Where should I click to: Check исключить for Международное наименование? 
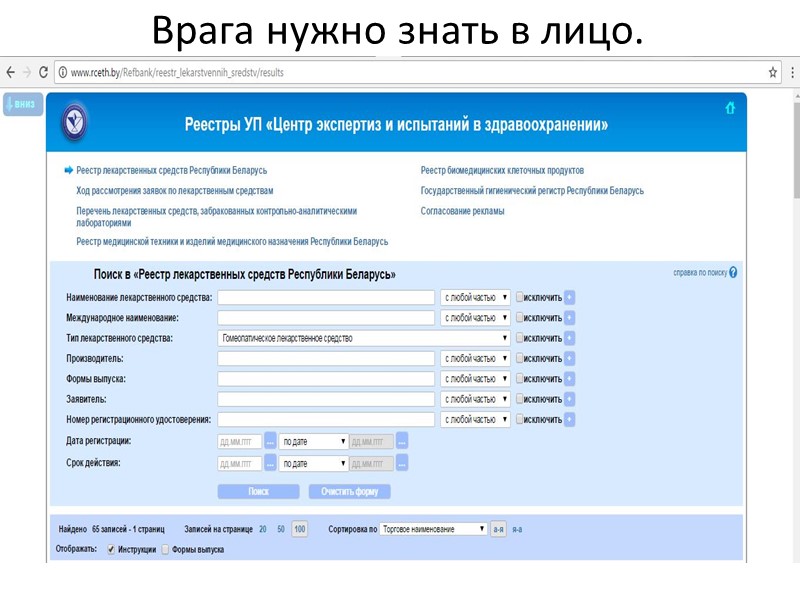519,317
